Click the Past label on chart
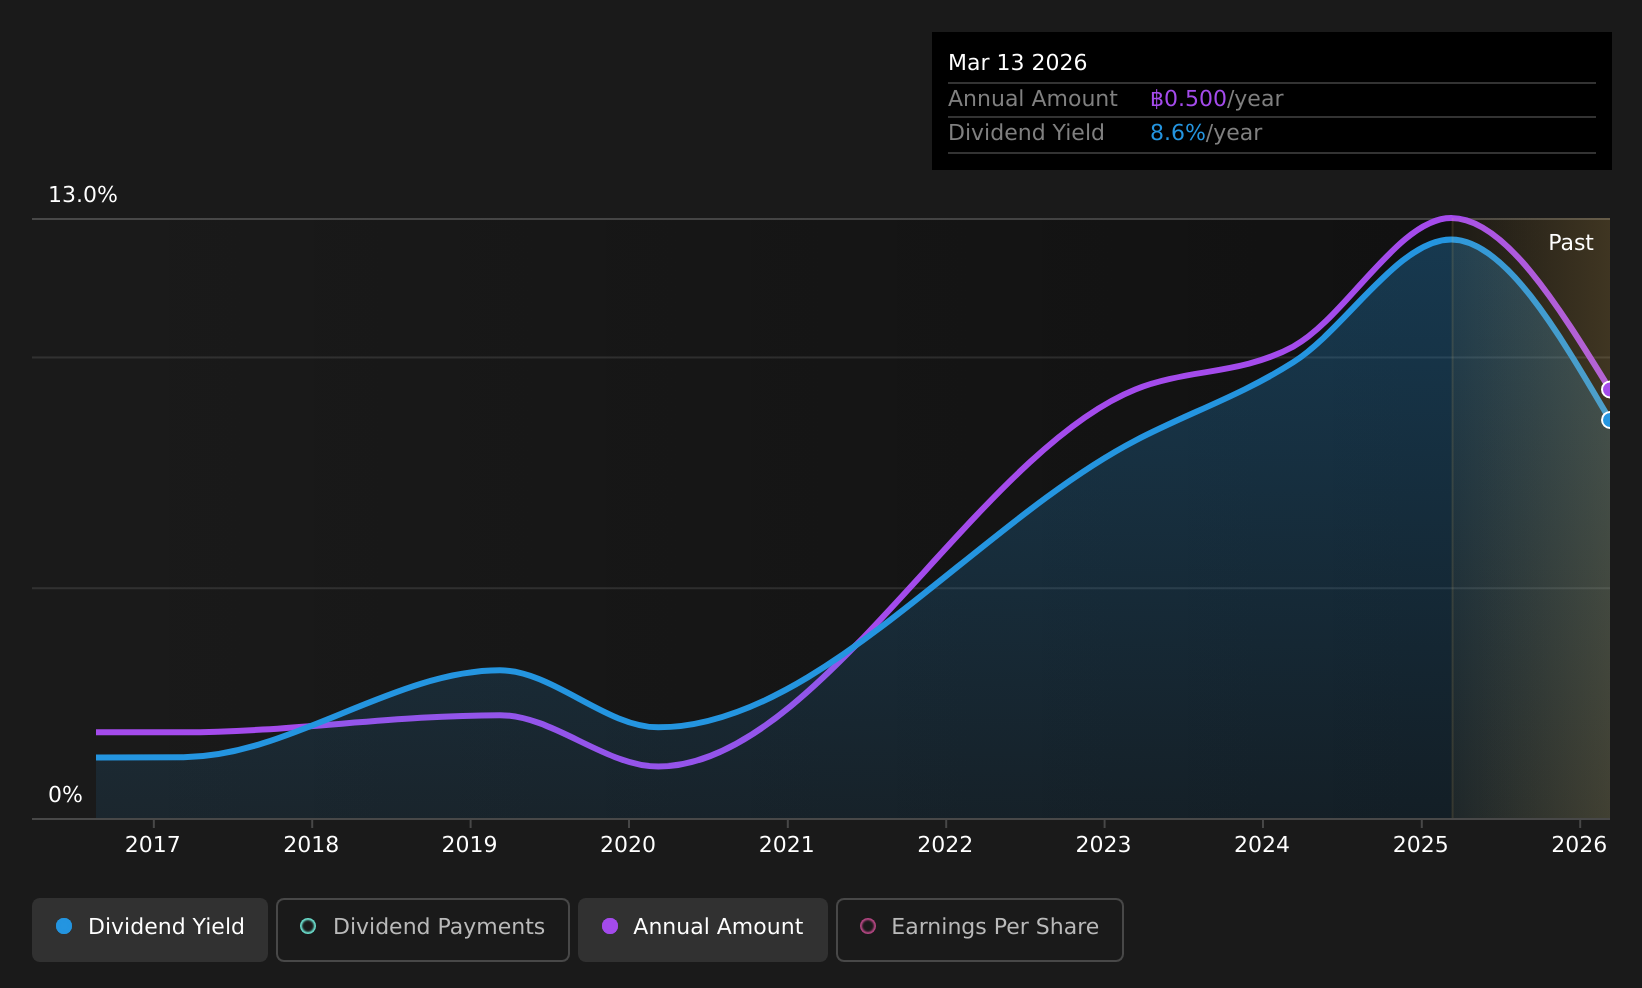Screen dimensions: 1642x988 pyautogui.click(x=1571, y=243)
